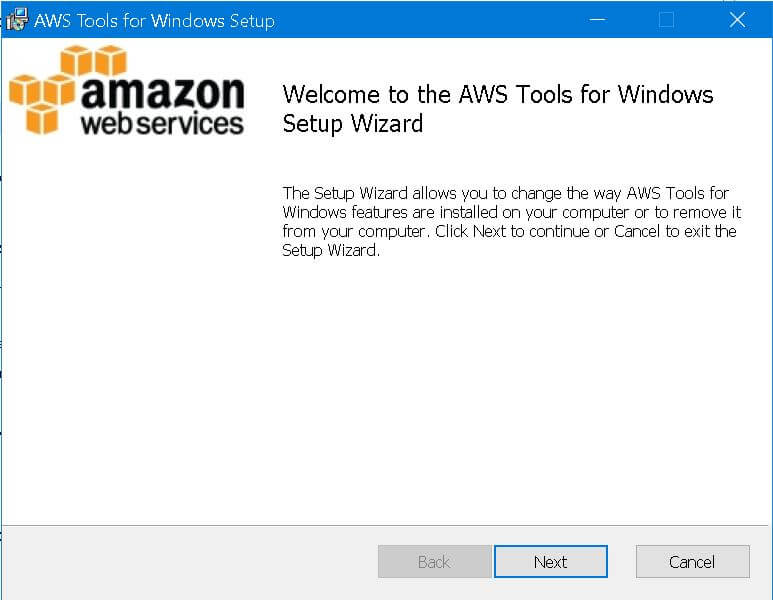Viewport: 773px width, 600px height.
Task: Minimize the AWS Tools Setup window
Action: point(597,20)
